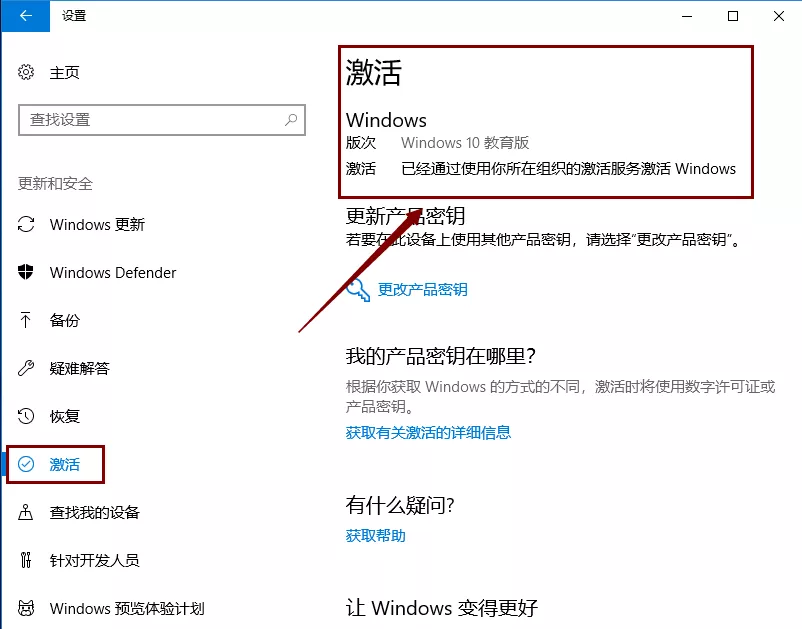Maximize the 设置 window

click(x=733, y=16)
